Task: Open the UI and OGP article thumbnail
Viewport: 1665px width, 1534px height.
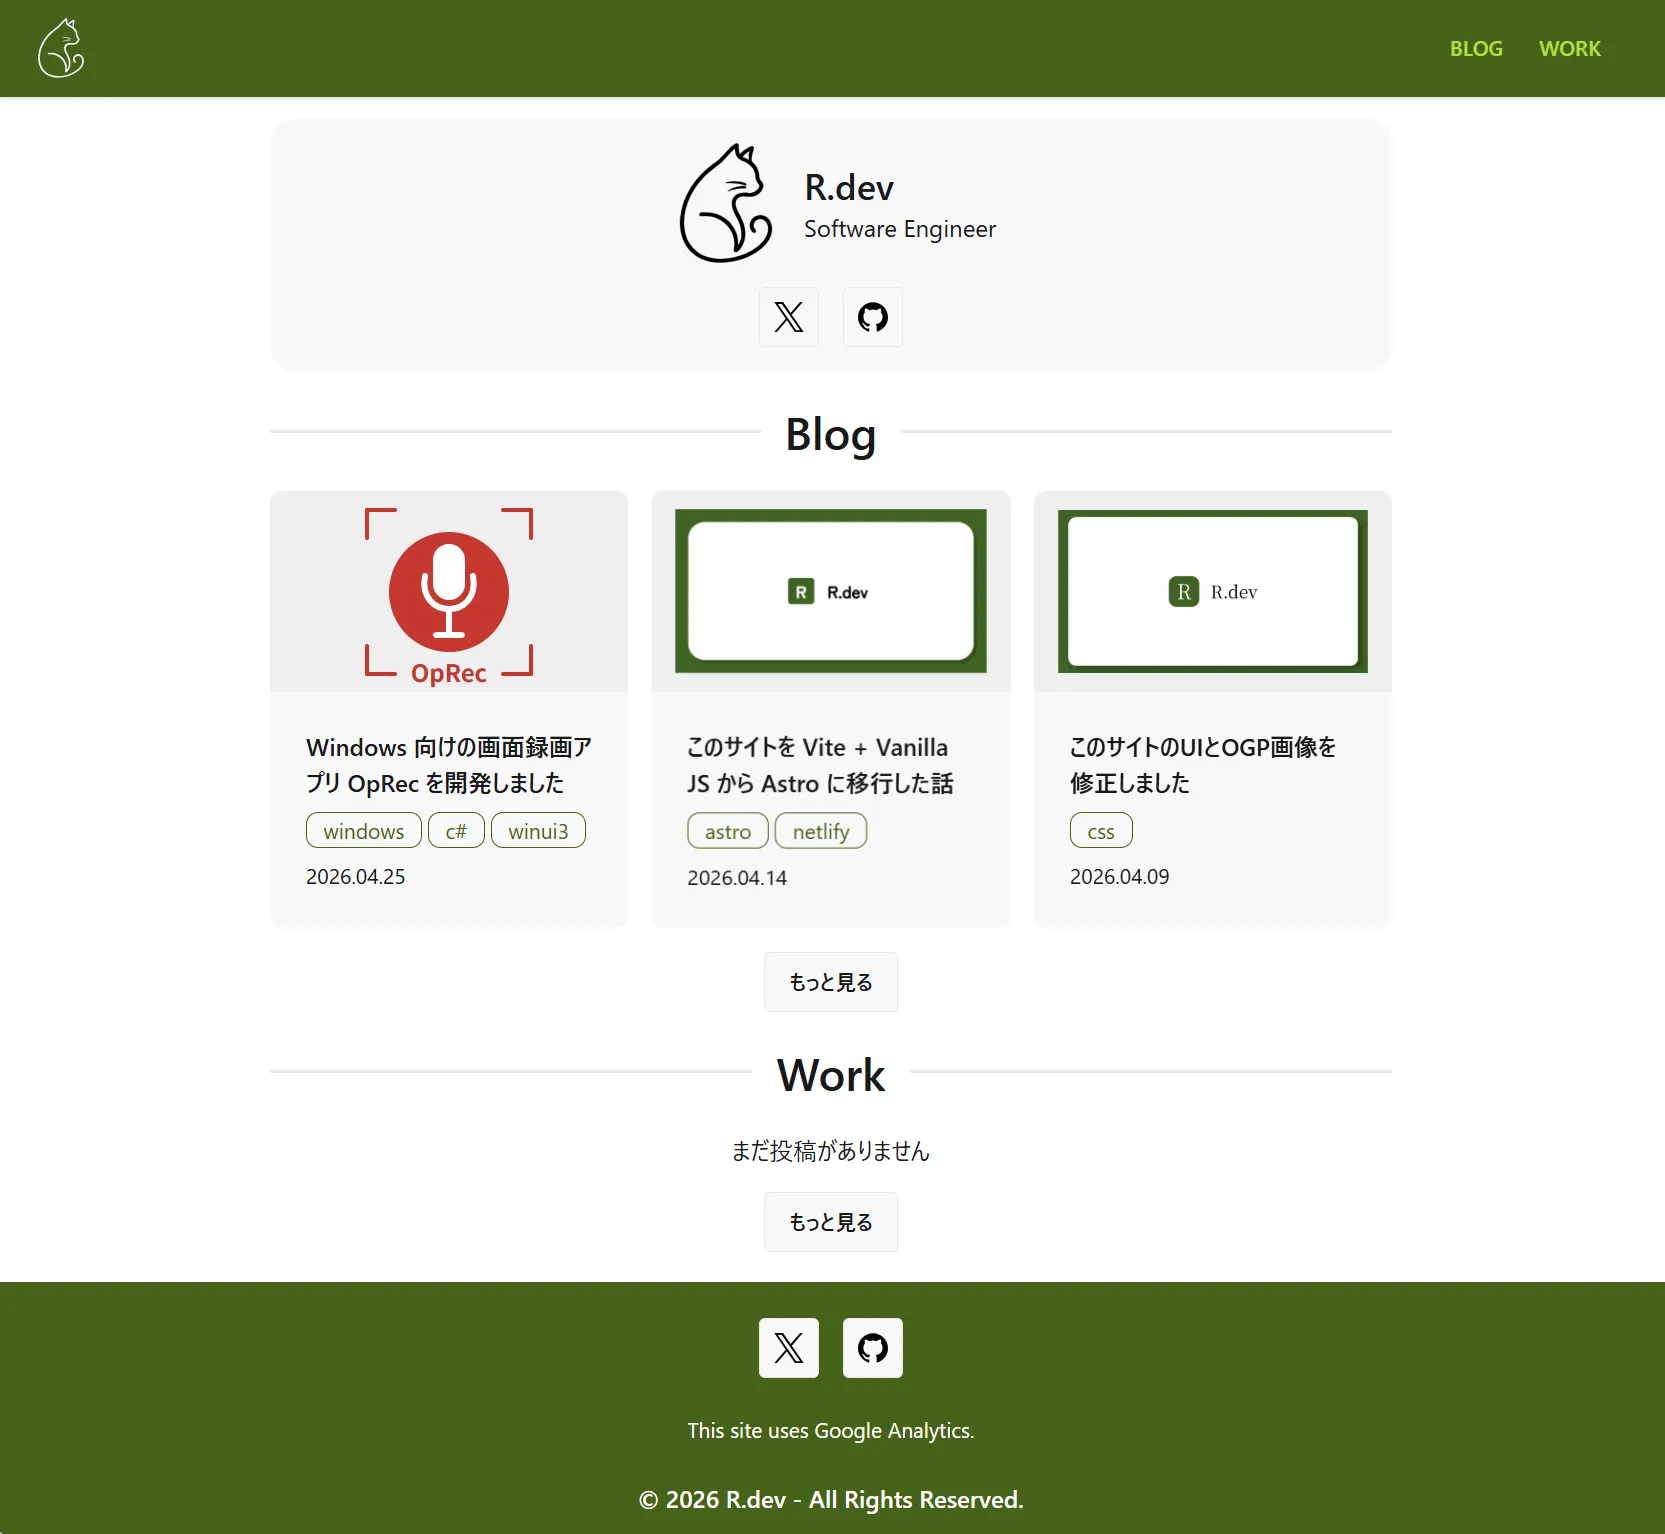Action: (1213, 591)
